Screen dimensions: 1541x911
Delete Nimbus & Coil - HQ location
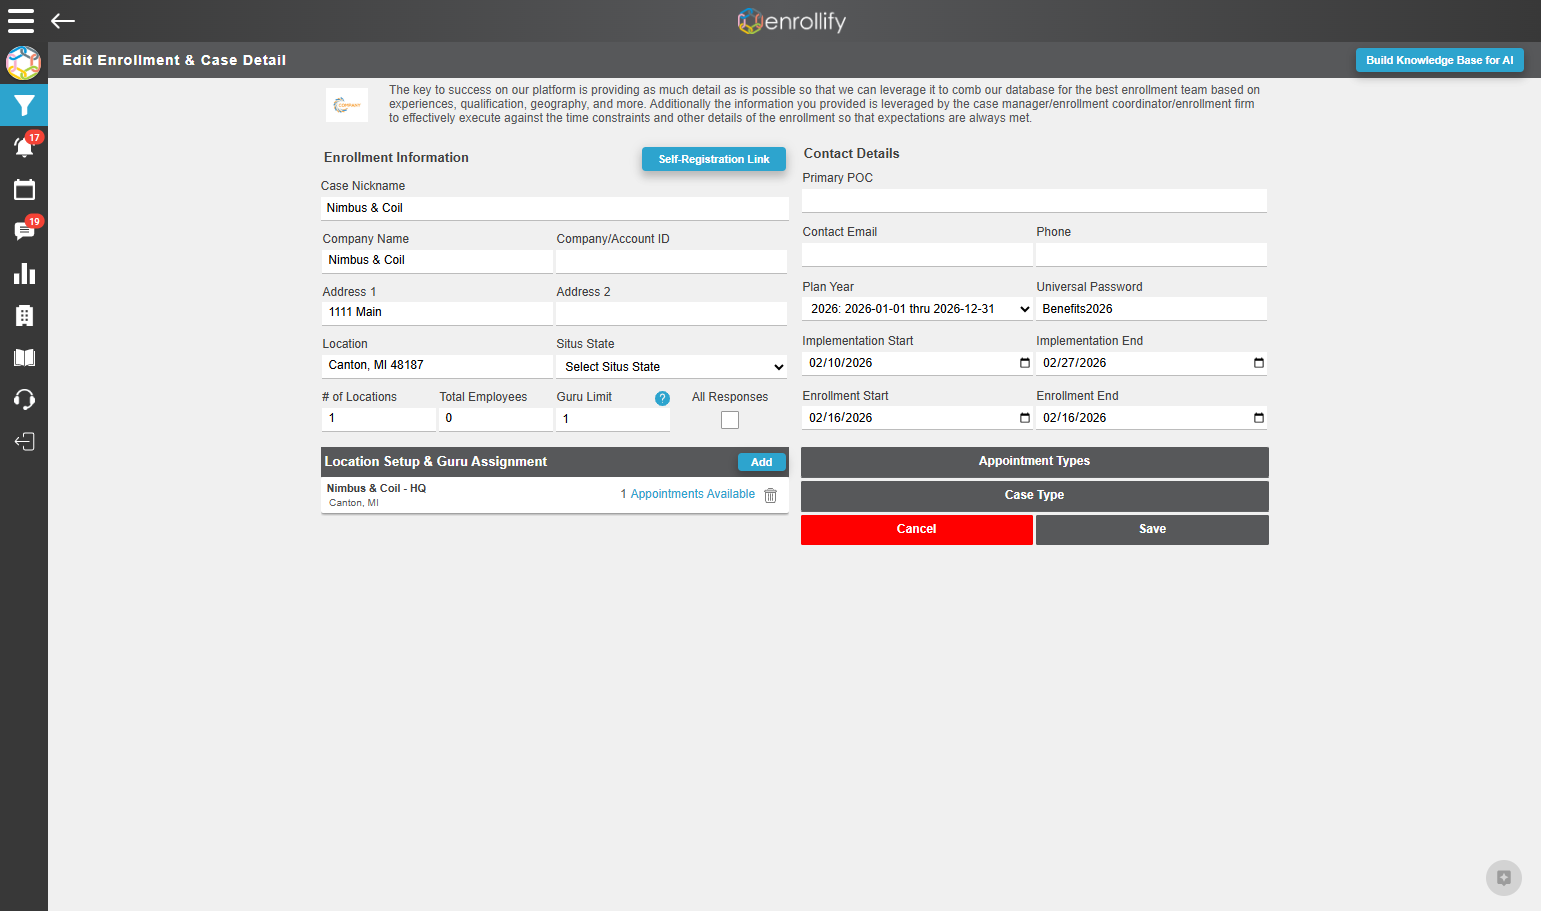pyautogui.click(x=770, y=495)
